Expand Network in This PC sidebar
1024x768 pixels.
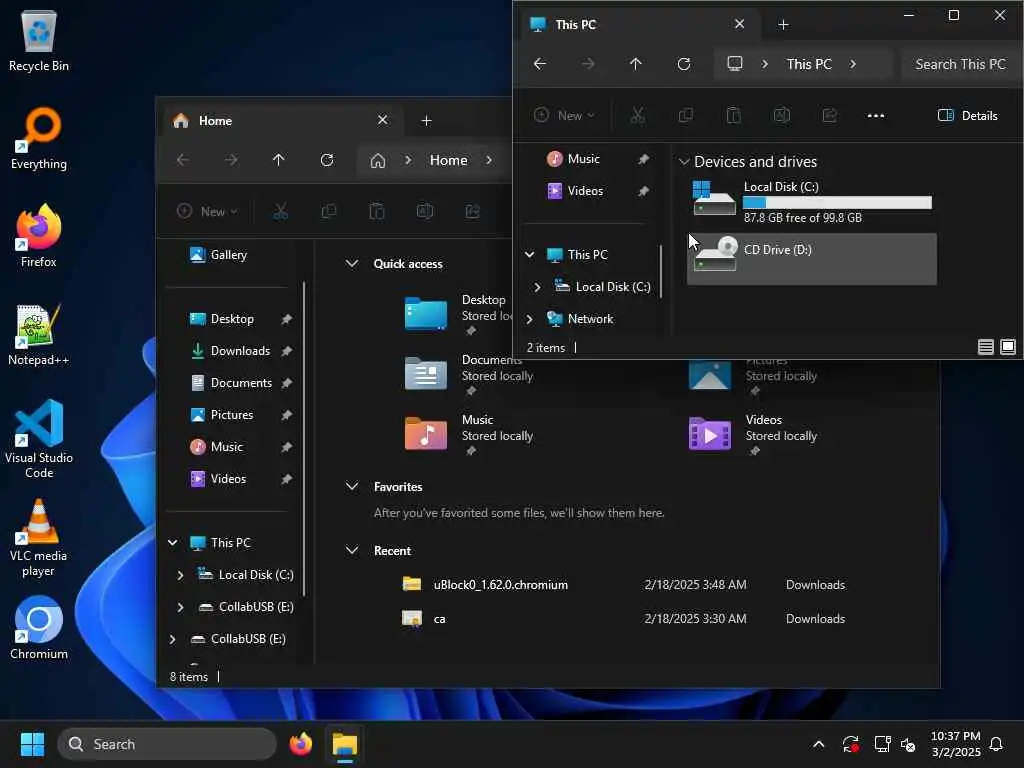[530, 319]
